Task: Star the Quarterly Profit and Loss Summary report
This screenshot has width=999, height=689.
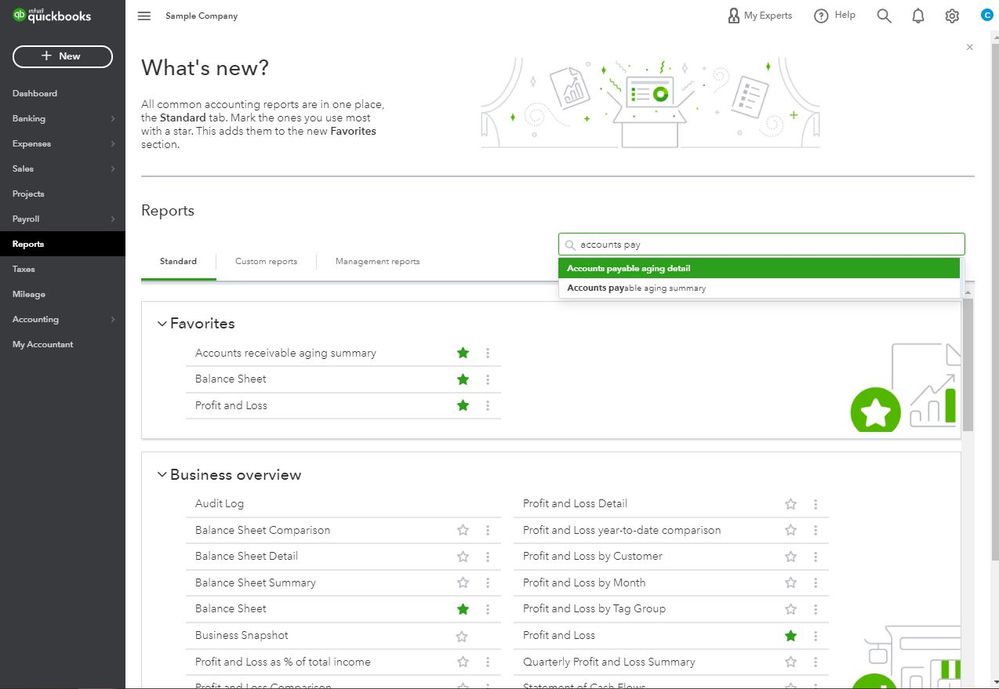Action: click(x=791, y=662)
